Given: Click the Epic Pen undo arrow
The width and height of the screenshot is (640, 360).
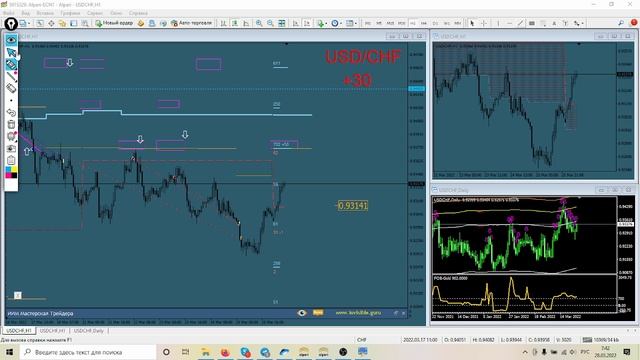Looking at the screenshot, I should click(11, 112).
